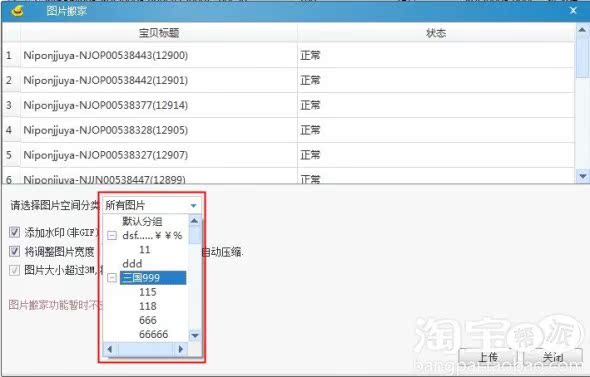Click the dropdown list scroll right arrow
Image resolution: width=590 pixels, height=377 pixels.
pyautogui.click(x=180, y=349)
